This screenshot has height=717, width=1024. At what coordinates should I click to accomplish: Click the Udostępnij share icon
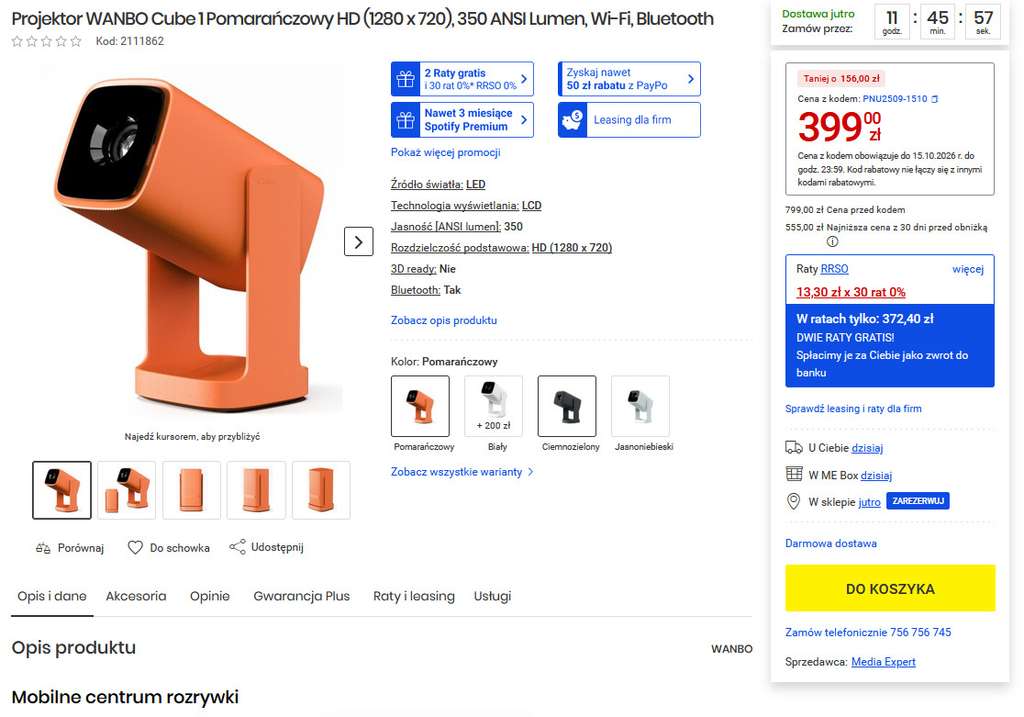(x=238, y=547)
